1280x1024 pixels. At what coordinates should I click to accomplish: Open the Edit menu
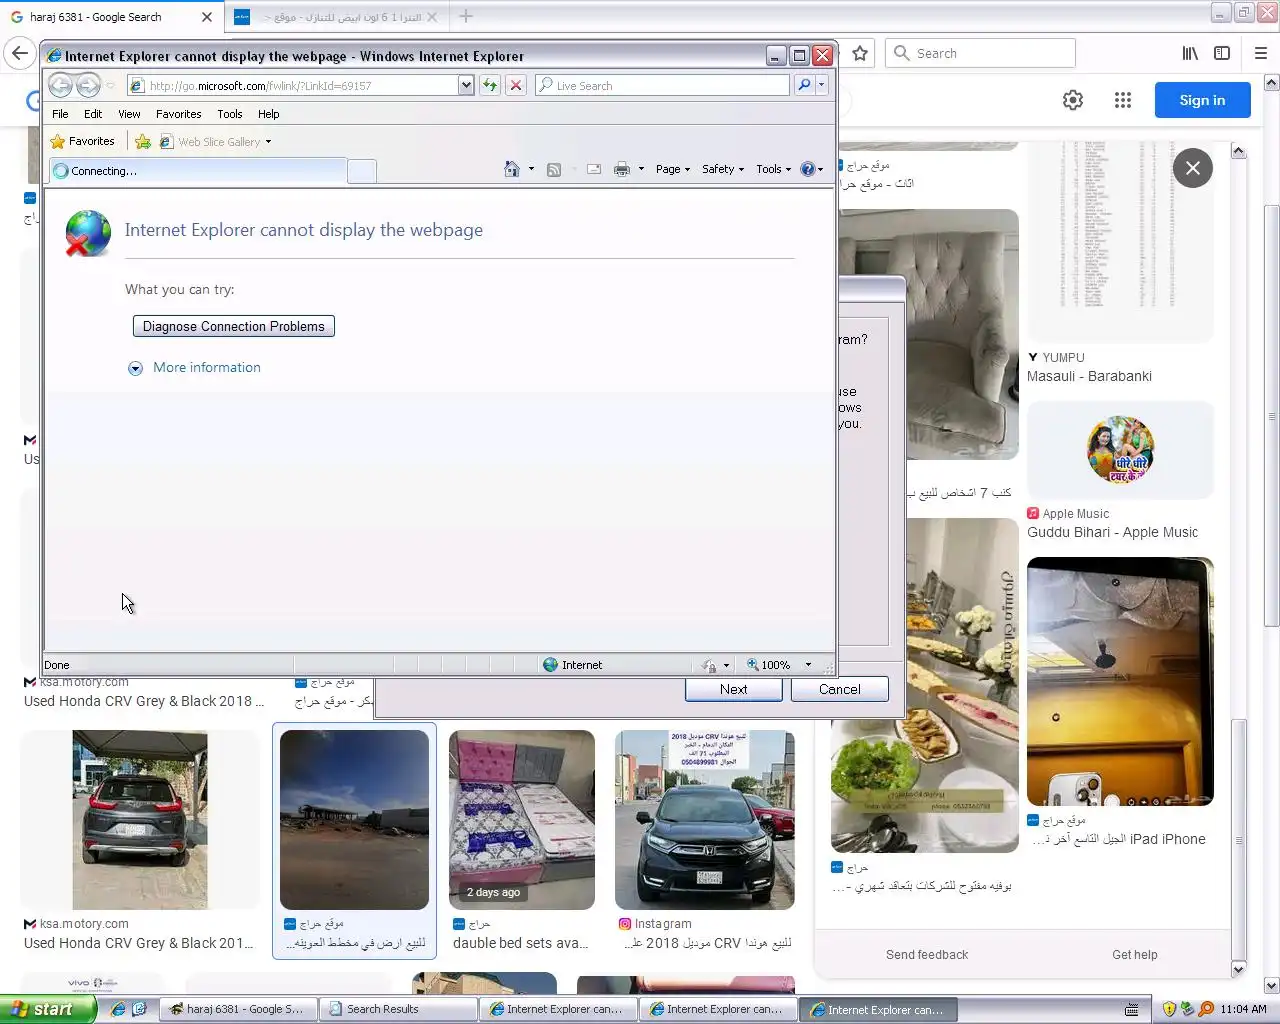(x=93, y=114)
